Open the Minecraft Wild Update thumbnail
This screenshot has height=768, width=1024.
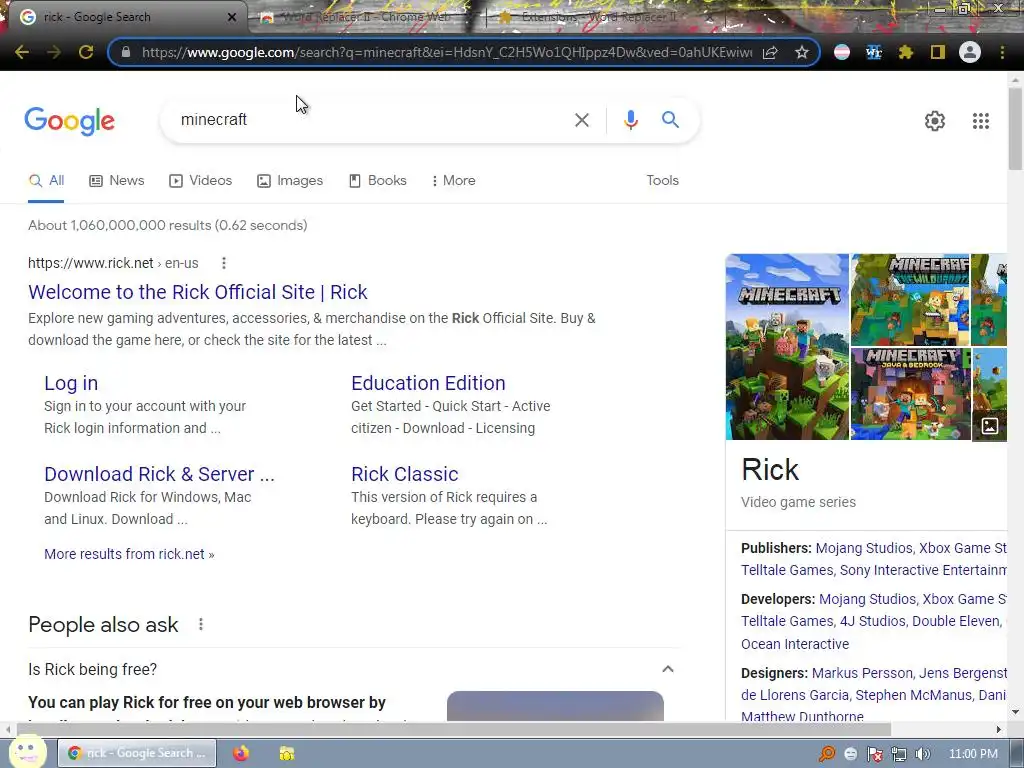(910, 300)
